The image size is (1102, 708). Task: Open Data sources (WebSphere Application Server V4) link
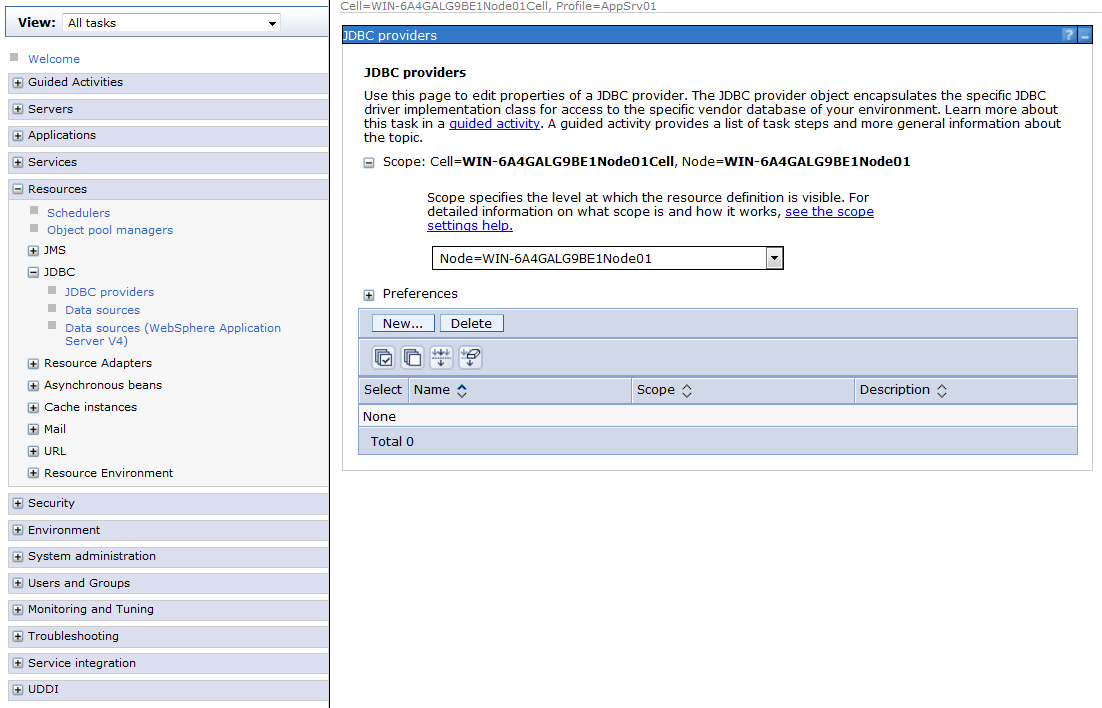173,334
